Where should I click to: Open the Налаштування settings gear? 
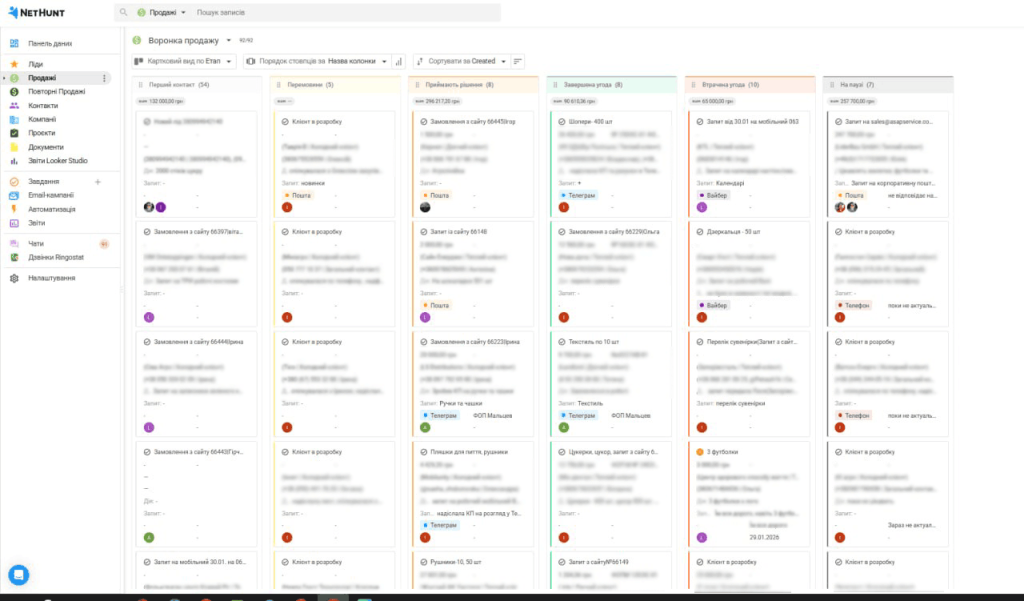[14, 279]
